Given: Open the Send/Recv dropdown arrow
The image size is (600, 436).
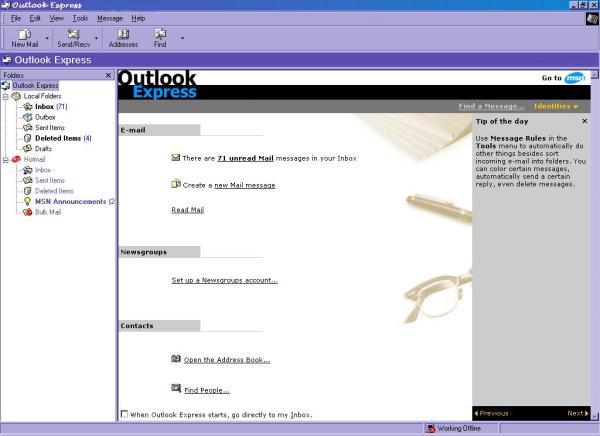Looking at the screenshot, I should (x=96, y=38).
